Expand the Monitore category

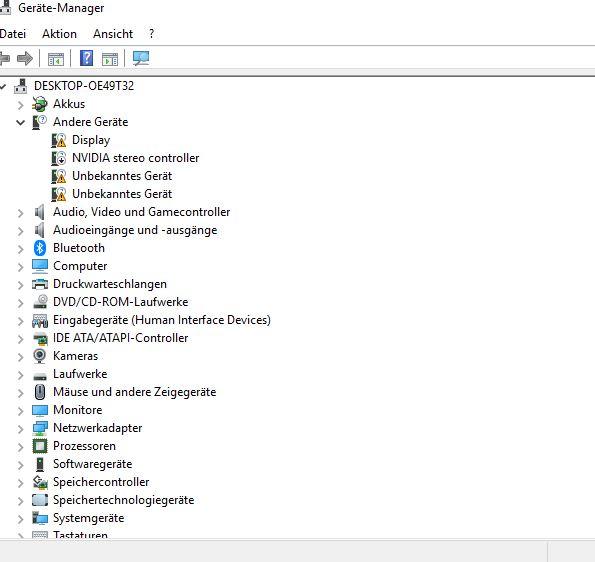pyautogui.click(x=20, y=411)
